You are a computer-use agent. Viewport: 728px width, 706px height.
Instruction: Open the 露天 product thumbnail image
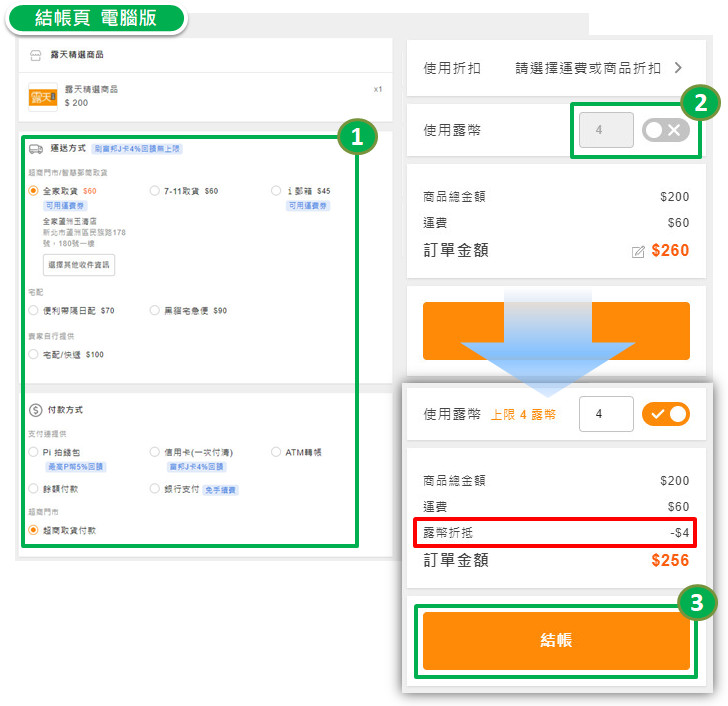(43, 96)
